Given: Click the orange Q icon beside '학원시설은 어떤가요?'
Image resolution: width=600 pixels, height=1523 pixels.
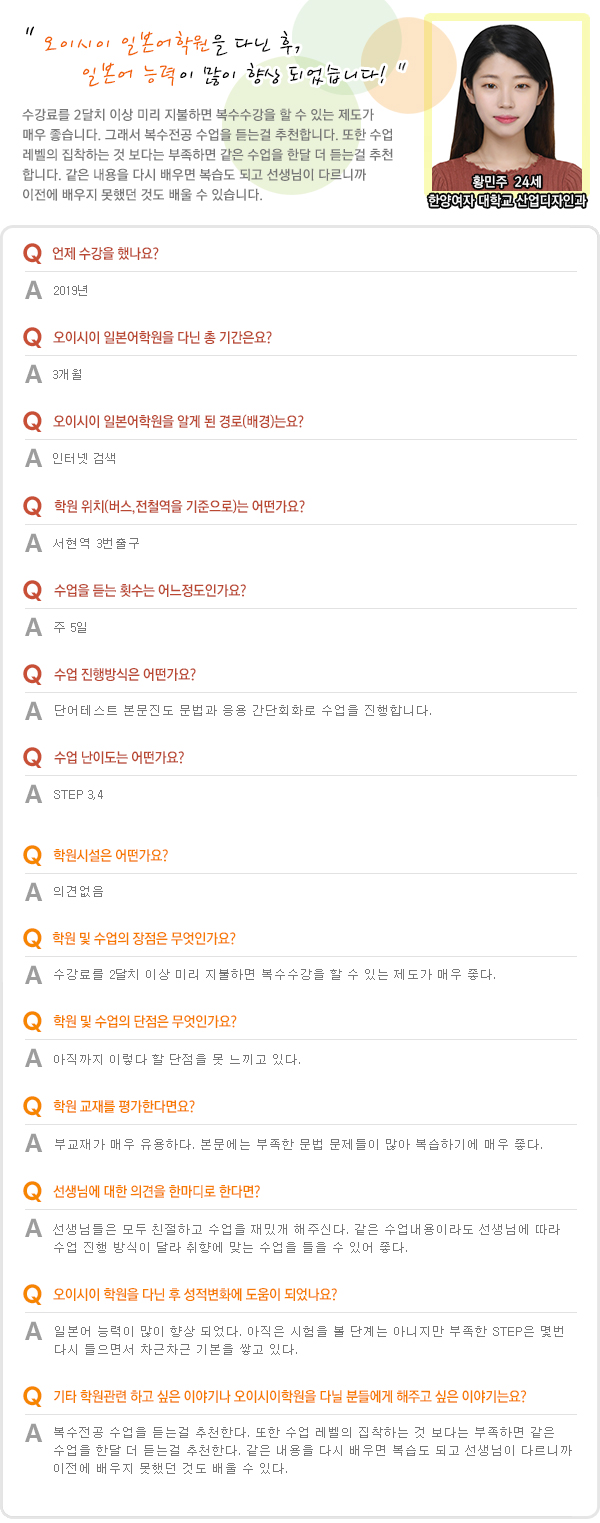Looking at the screenshot, I should (x=32, y=856).
